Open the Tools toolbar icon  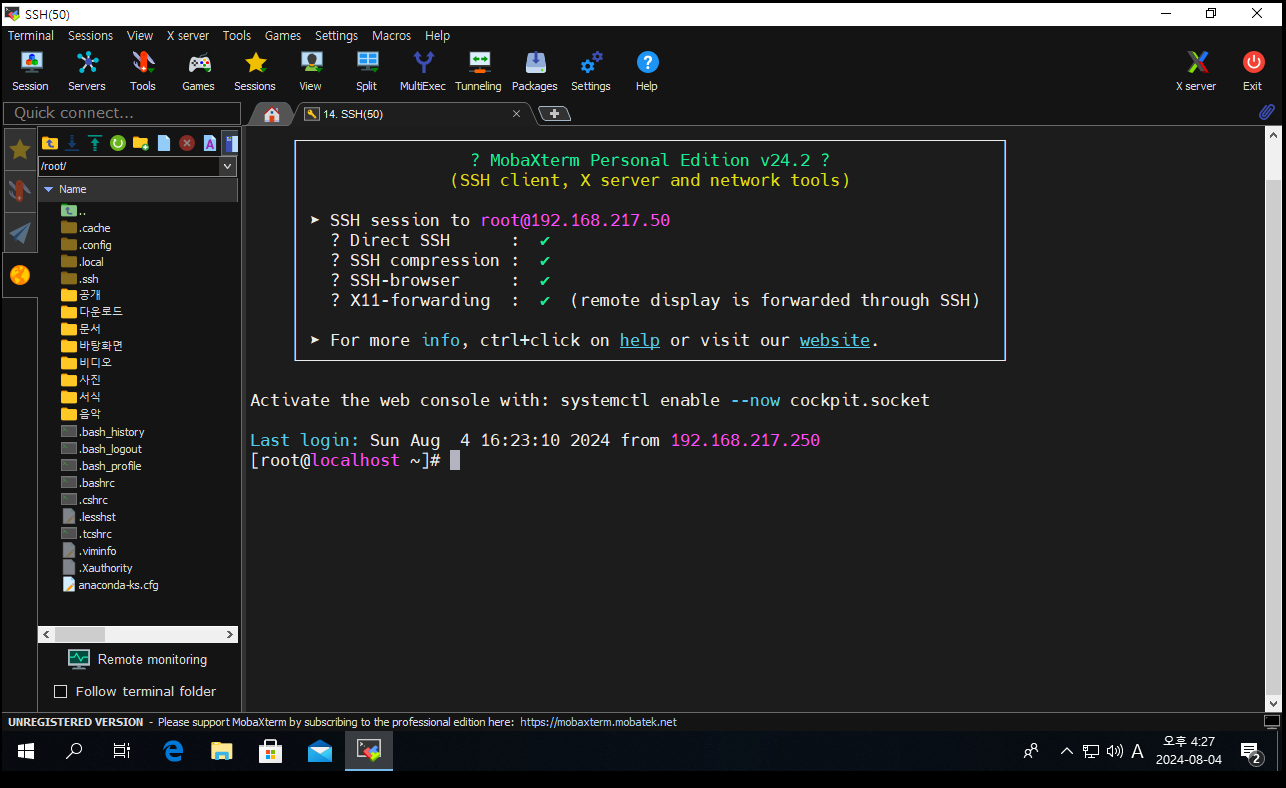(143, 70)
